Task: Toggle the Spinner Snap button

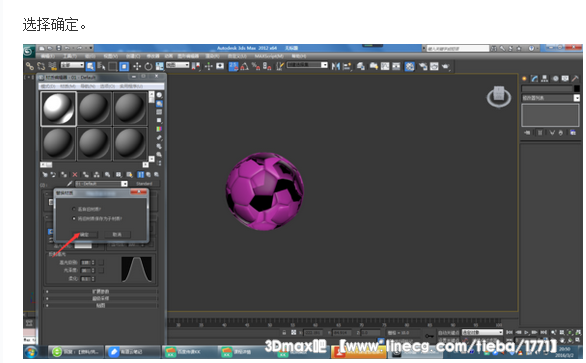Action: pyautogui.click(x=267, y=67)
